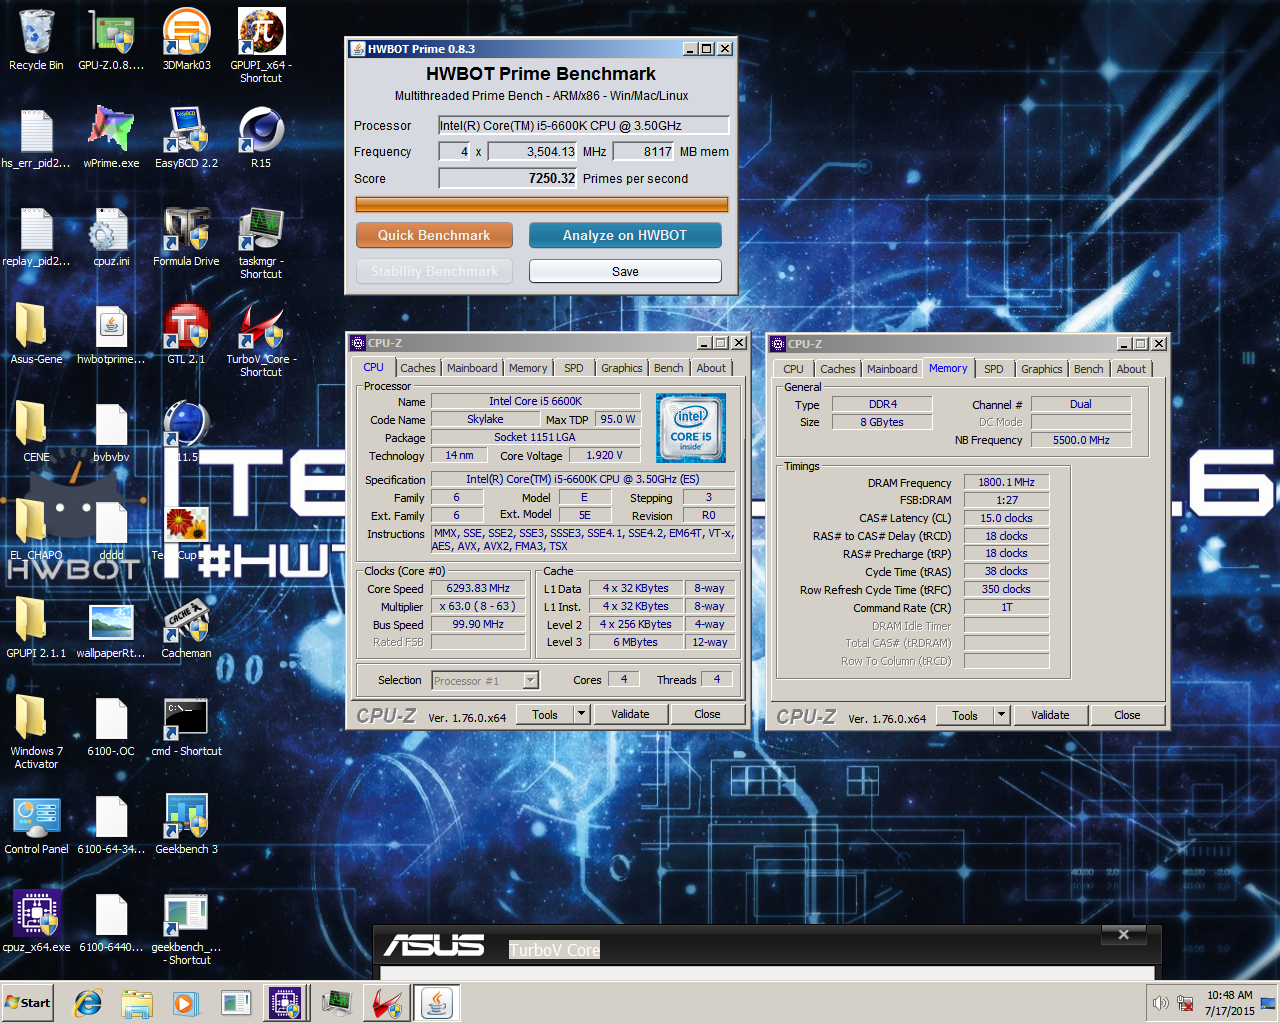Click the HWBOT Prime orange progress bar
Screen dimensions: 1280x1024
[x=542, y=204]
